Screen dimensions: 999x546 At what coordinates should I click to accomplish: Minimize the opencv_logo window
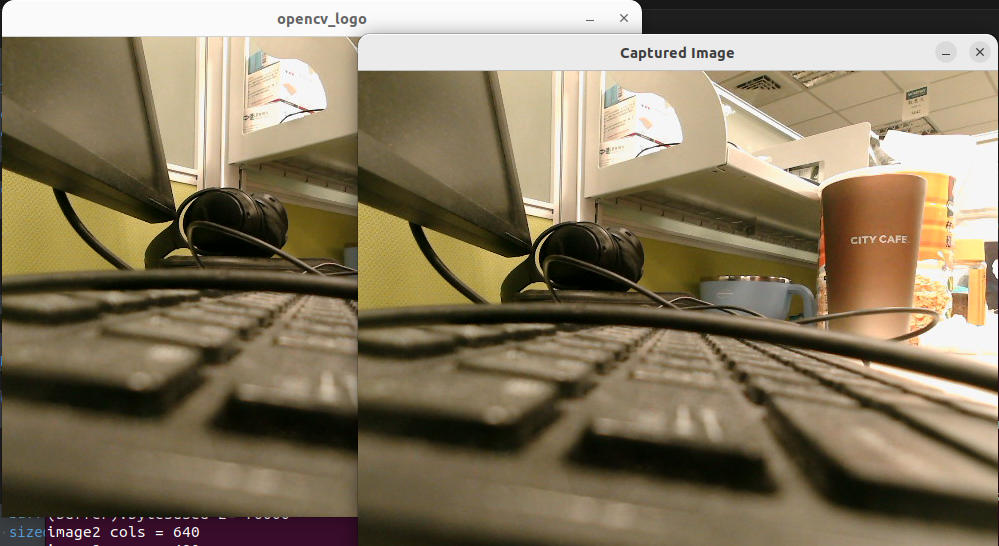(590, 19)
